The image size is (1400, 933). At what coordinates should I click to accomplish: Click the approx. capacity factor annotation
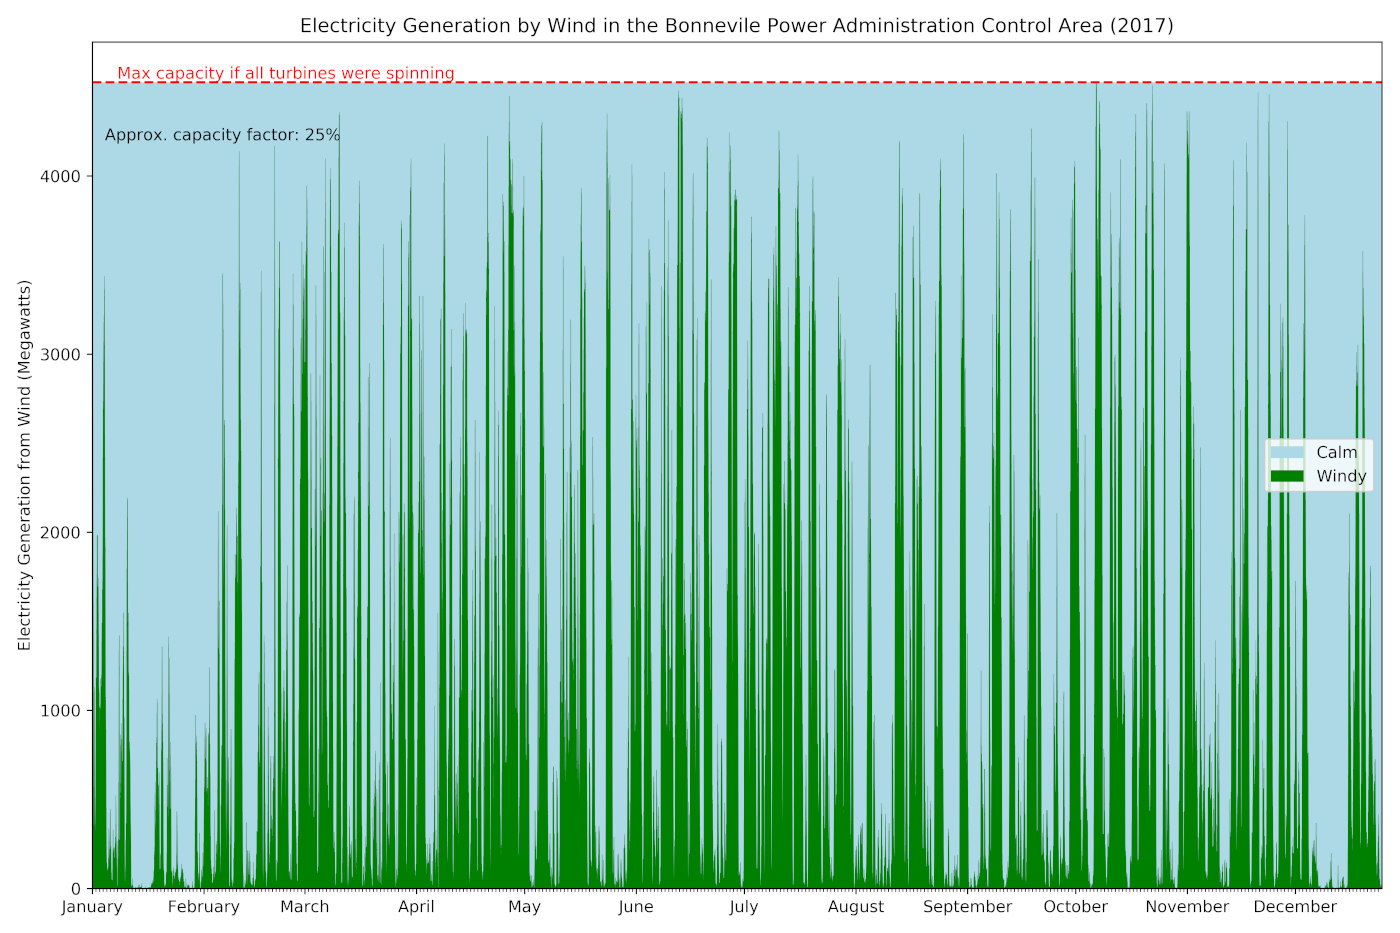point(222,135)
